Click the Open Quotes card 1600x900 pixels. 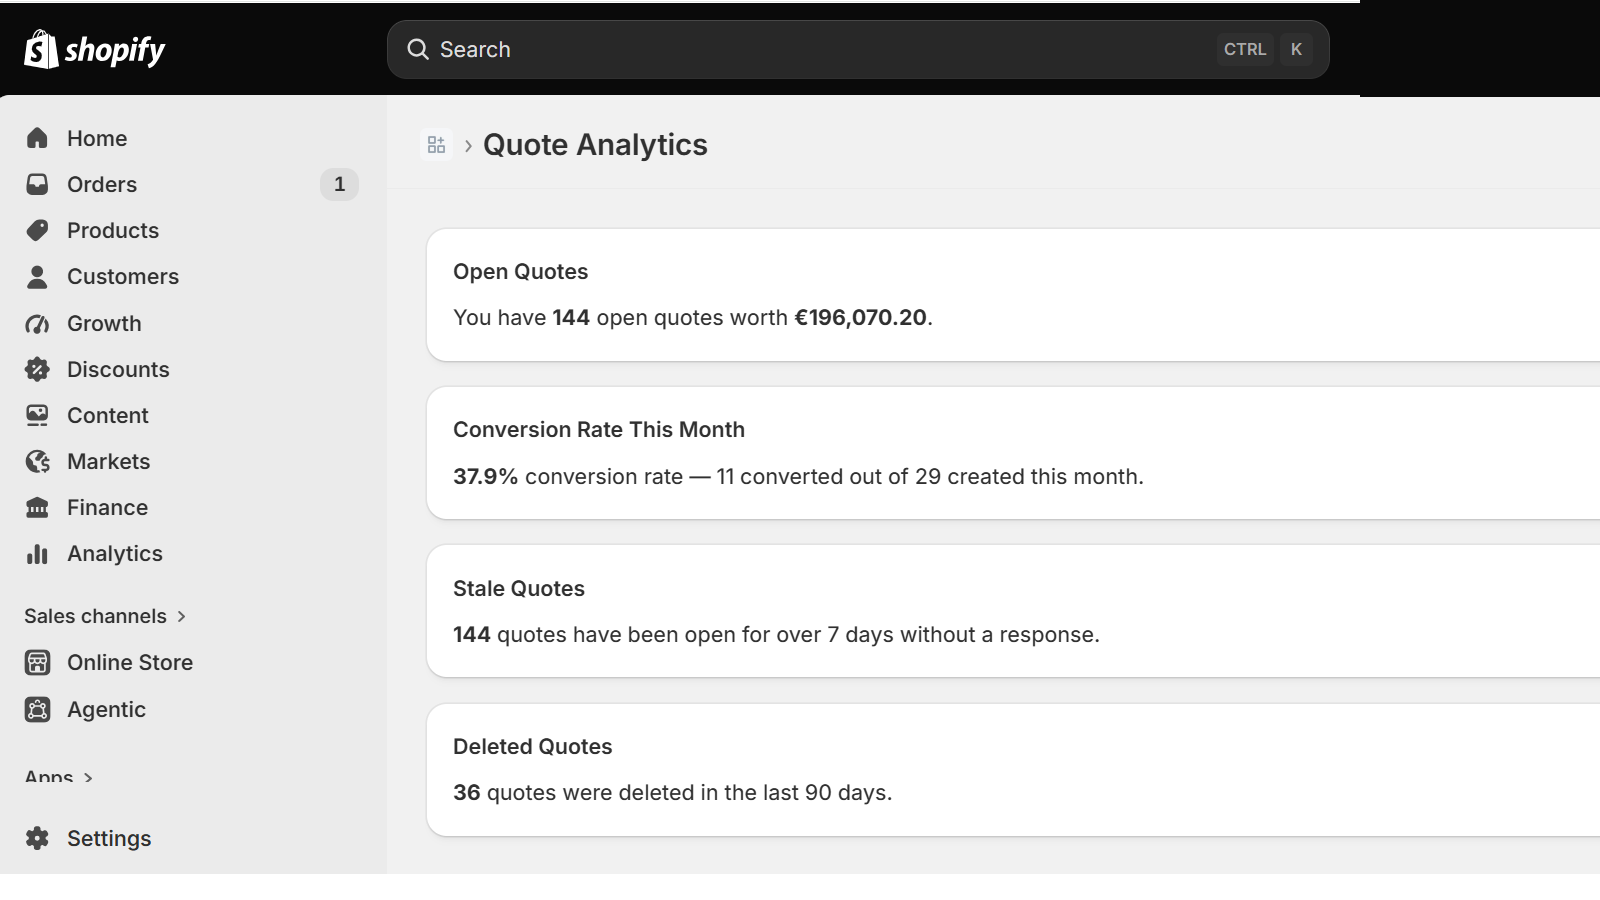click(1013, 295)
